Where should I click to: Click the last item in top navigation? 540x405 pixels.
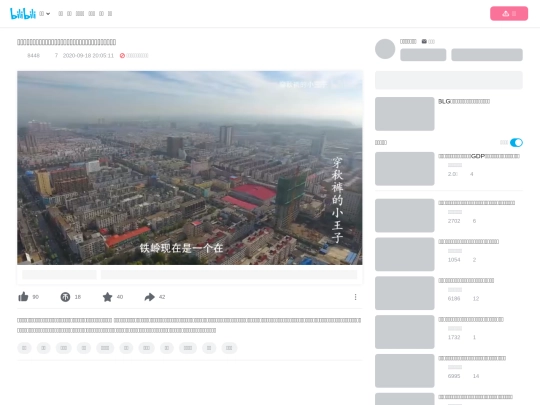[110, 14]
